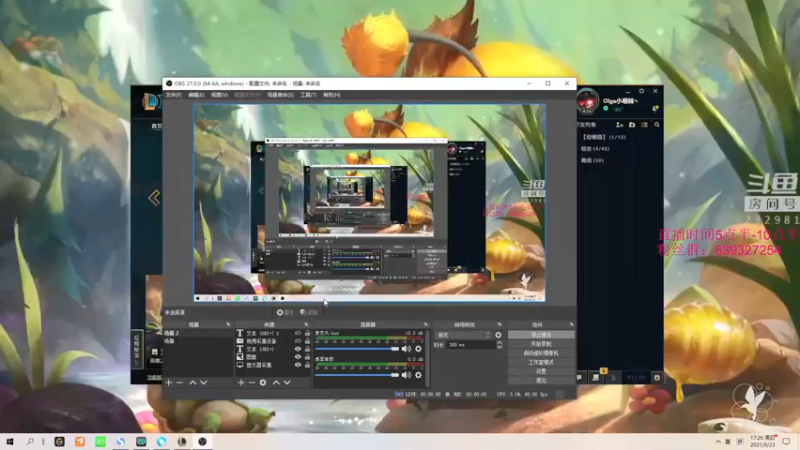Open the 编辑(E) menu in OBS
This screenshot has height=450, width=800.
pos(196,95)
